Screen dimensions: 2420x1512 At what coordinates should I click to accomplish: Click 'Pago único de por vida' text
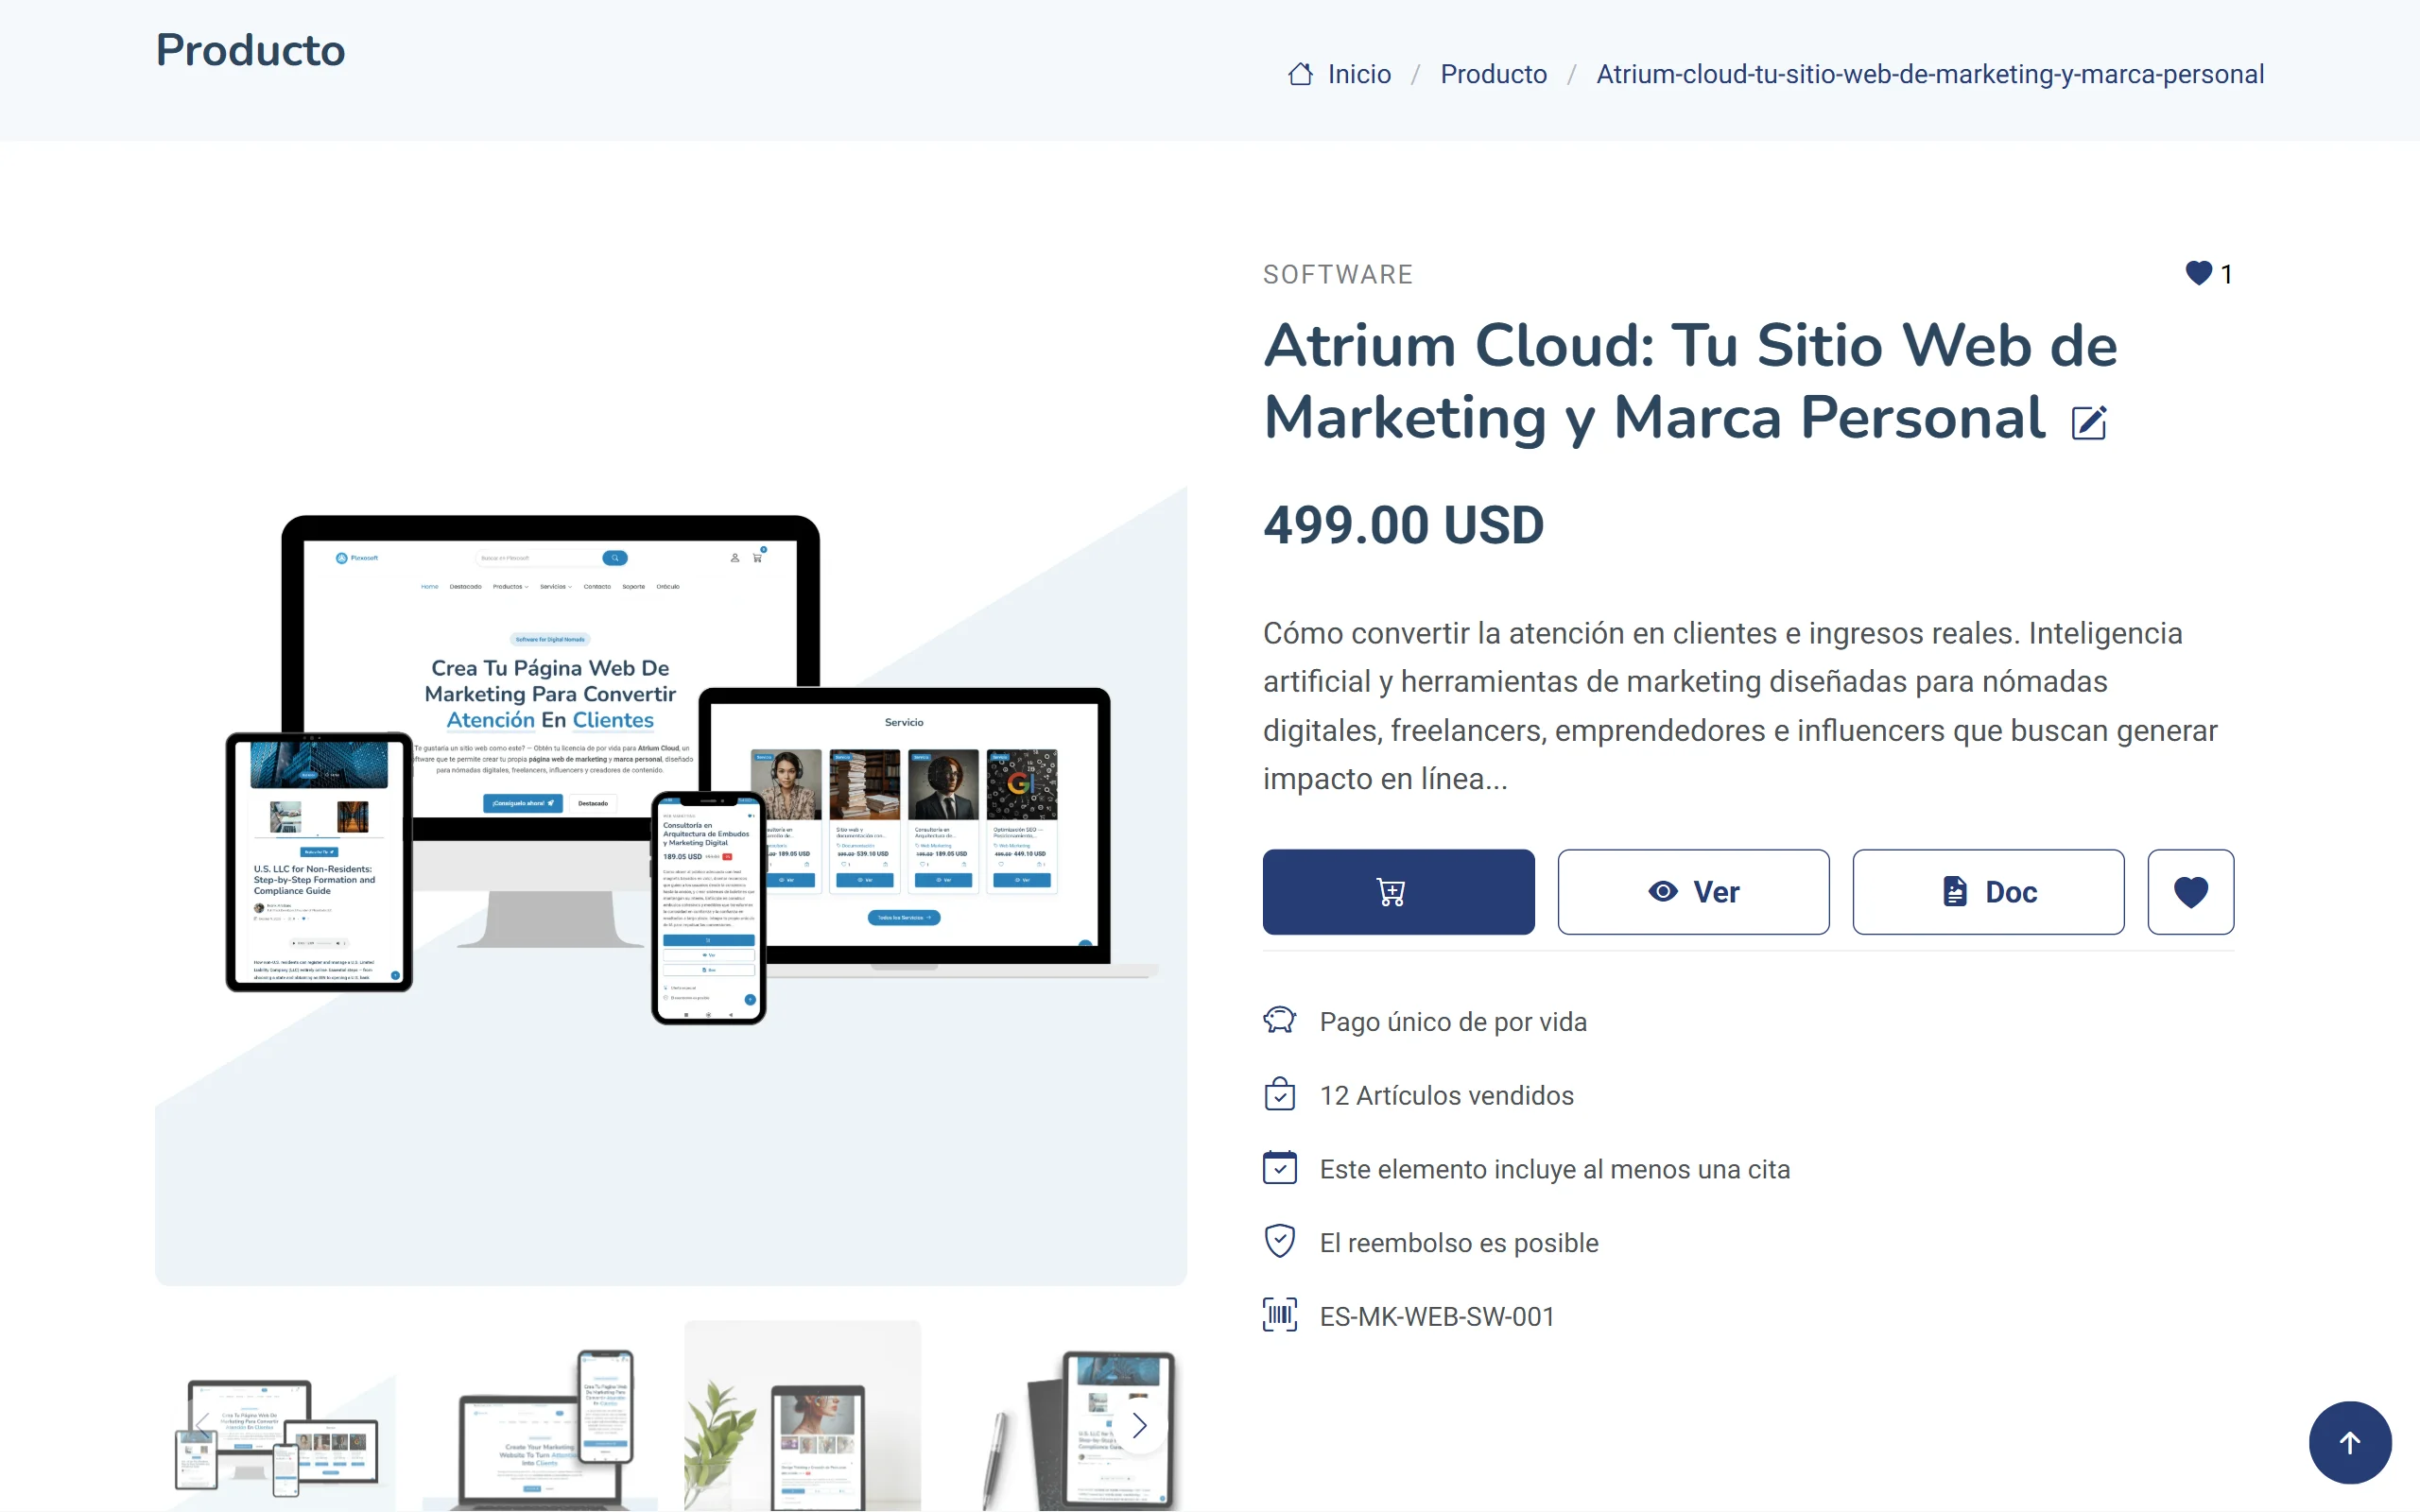(1452, 1022)
